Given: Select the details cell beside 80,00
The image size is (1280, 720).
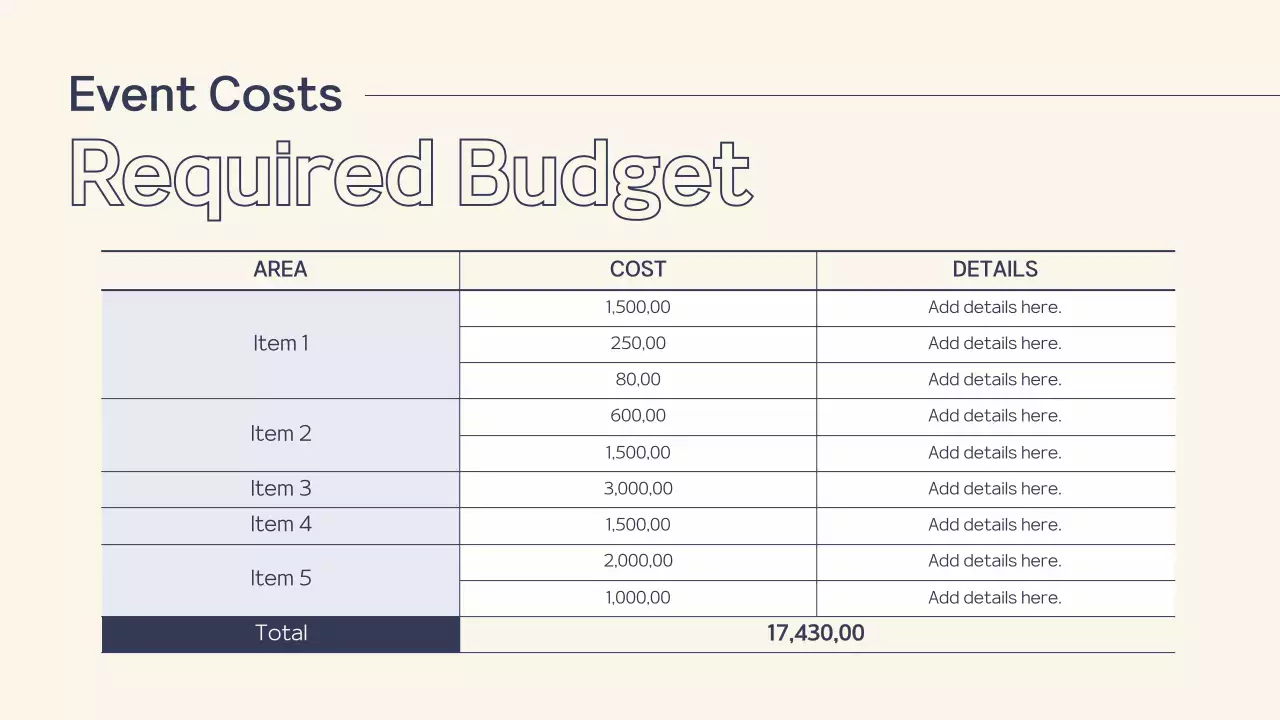Looking at the screenshot, I should 995,379.
